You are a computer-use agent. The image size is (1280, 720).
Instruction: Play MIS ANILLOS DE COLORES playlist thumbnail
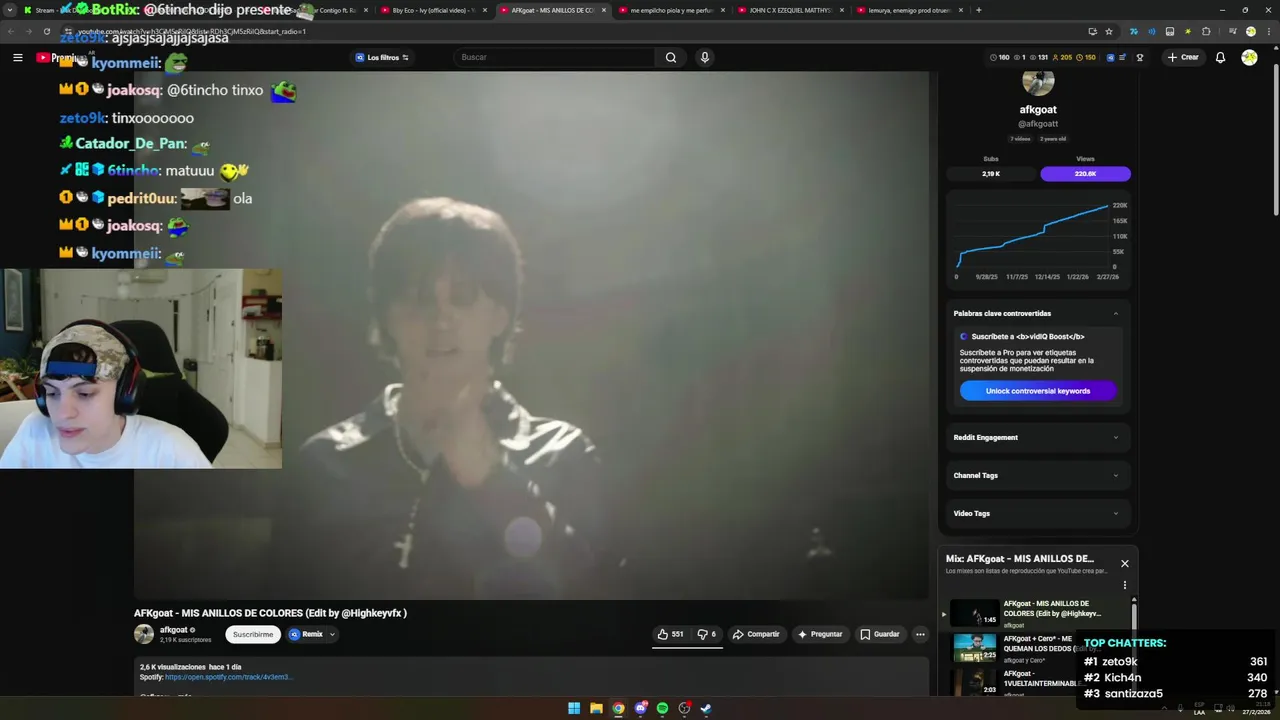[x=974, y=612]
